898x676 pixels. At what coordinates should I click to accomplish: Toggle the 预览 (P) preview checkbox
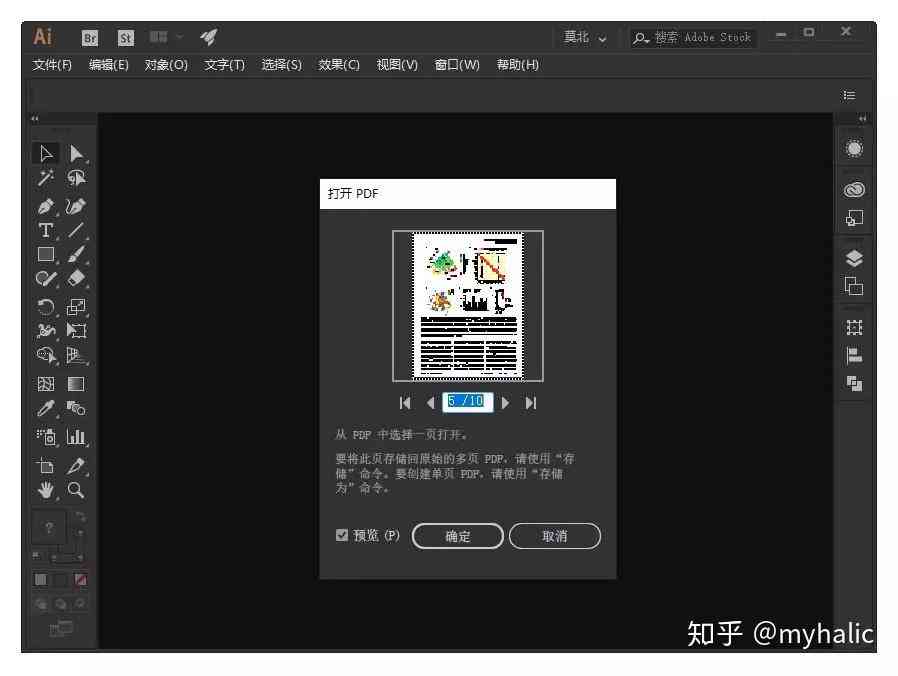coord(342,535)
